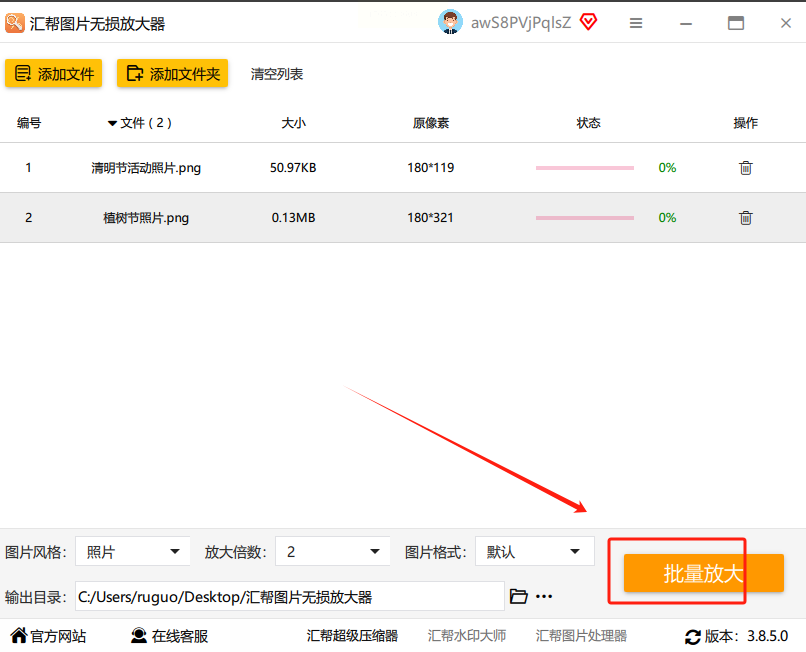The image size is (806, 652).
Task: Click the app logo in title bar
Action: [x=14, y=23]
